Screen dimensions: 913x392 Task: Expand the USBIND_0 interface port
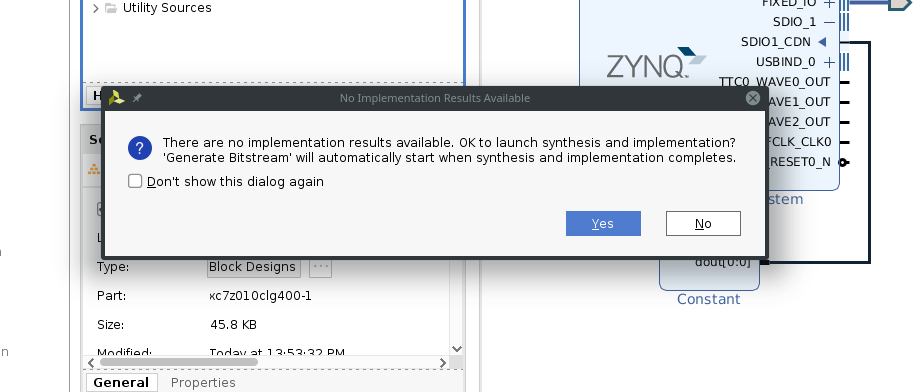tap(830, 62)
